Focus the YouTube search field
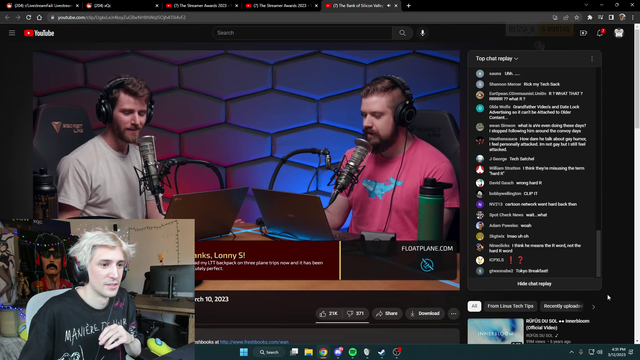Image resolution: width=640 pixels, height=360 pixels. tap(302, 33)
